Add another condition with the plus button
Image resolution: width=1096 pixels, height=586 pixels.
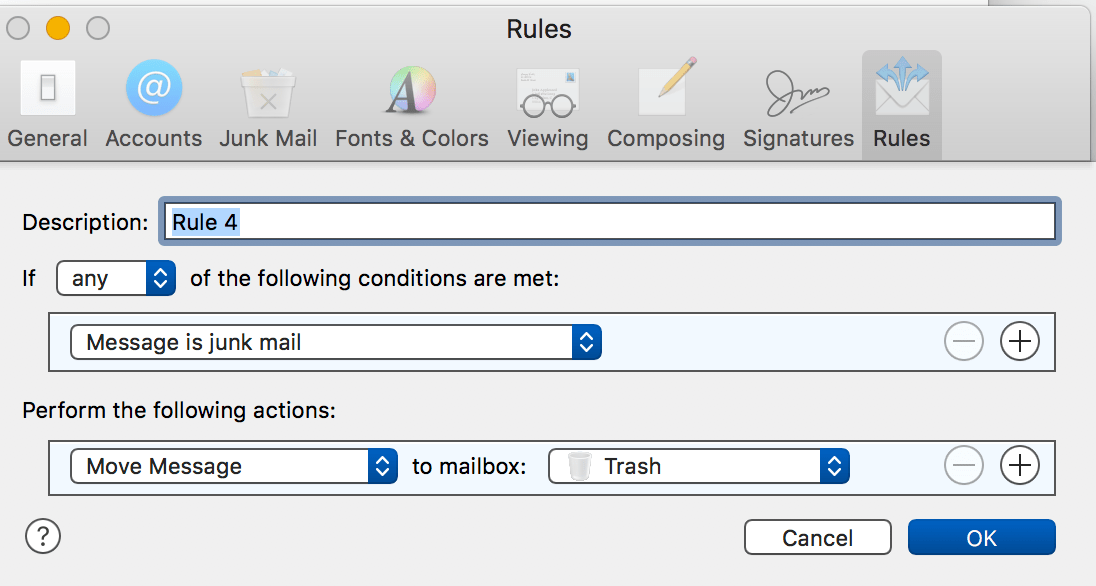point(1020,341)
